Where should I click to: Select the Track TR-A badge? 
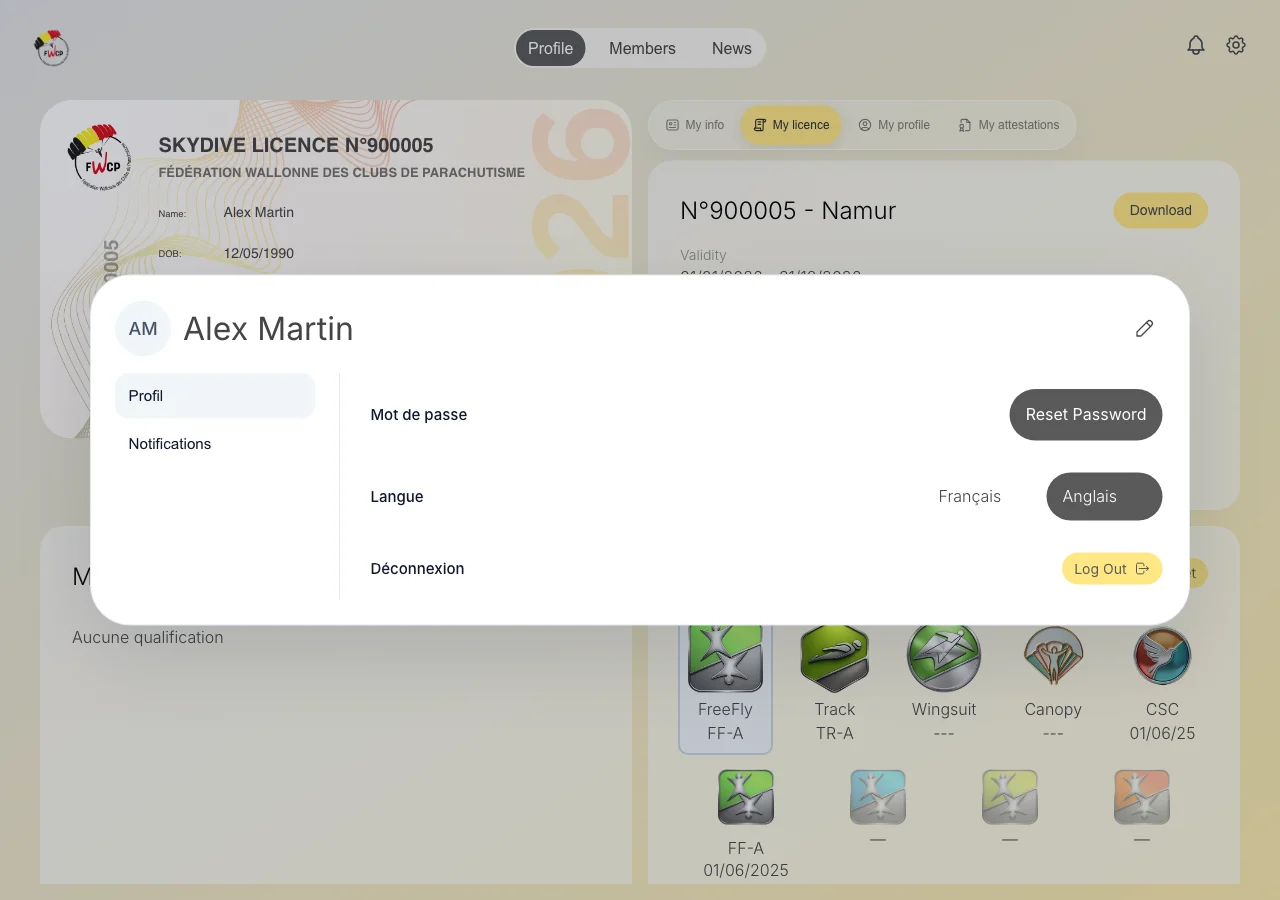pyautogui.click(x=834, y=682)
